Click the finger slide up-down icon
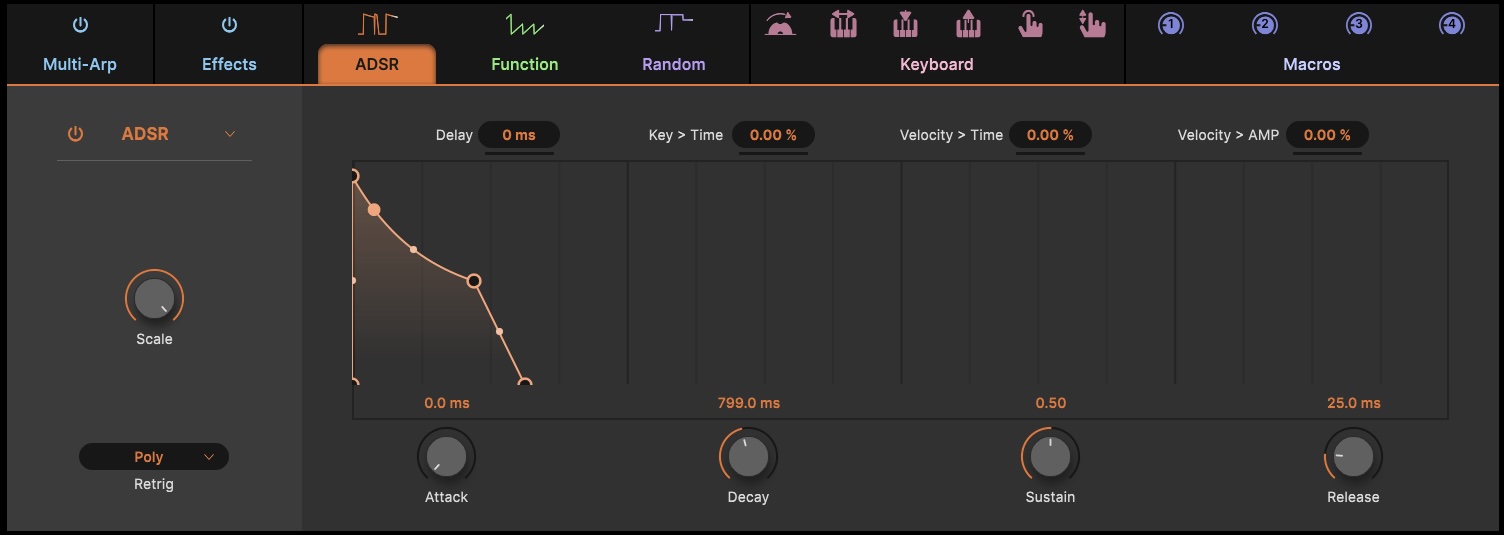Image resolution: width=1504 pixels, height=535 pixels. click(x=1092, y=23)
